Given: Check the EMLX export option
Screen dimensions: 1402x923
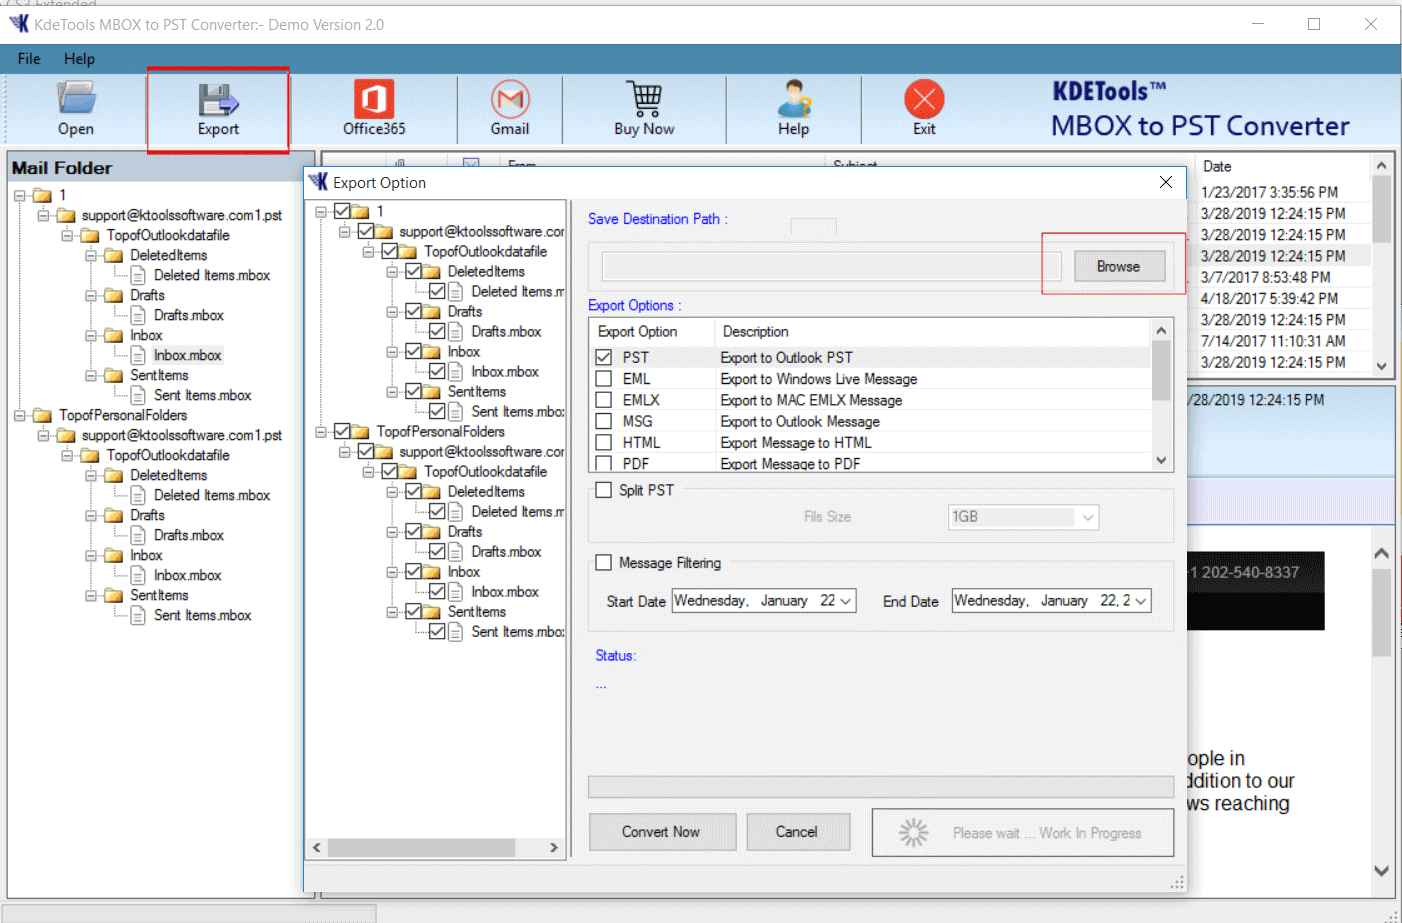Looking at the screenshot, I should [603, 400].
